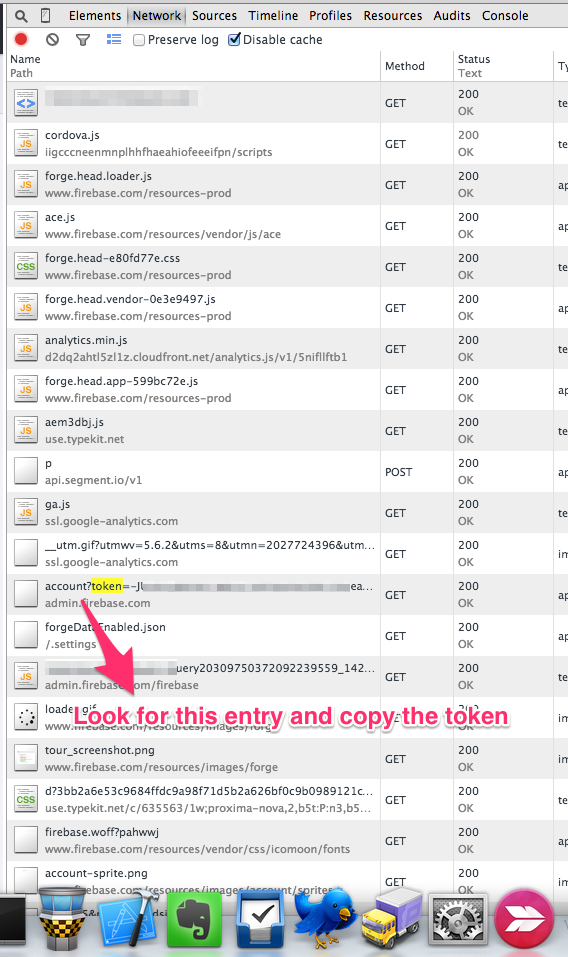Open the Console tab

pyautogui.click(x=505, y=16)
